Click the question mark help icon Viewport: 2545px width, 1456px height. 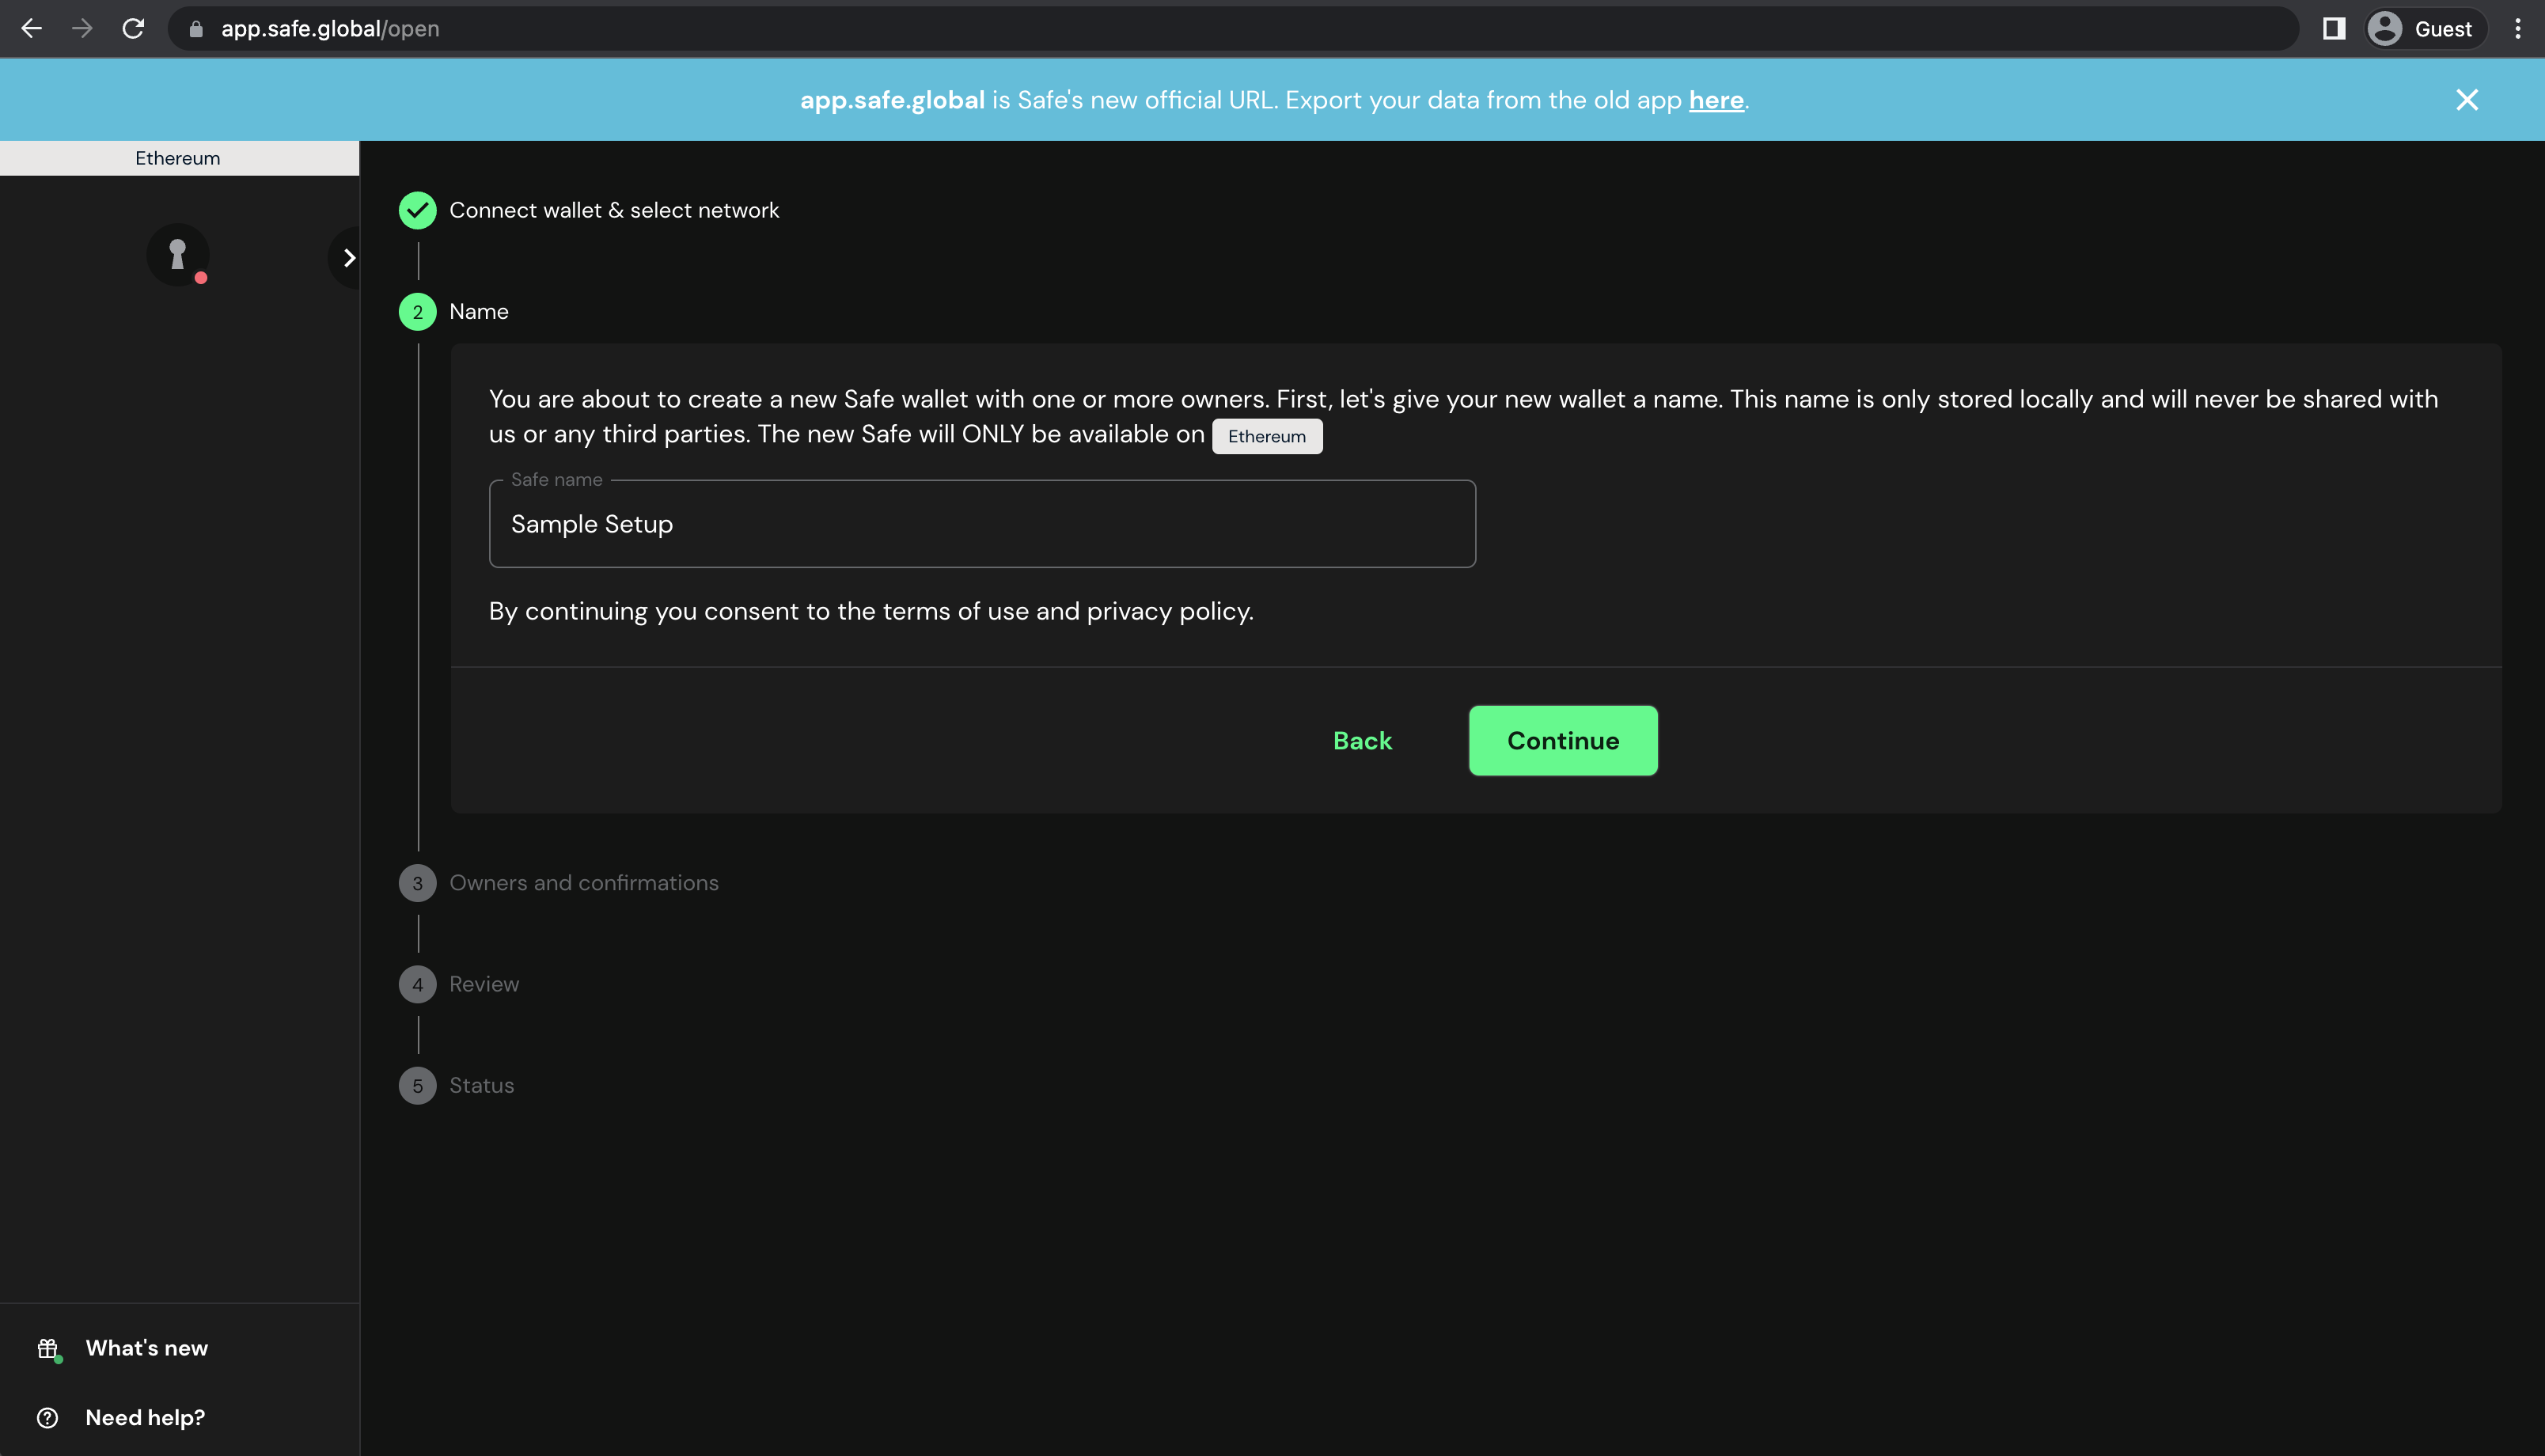(47, 1418)
